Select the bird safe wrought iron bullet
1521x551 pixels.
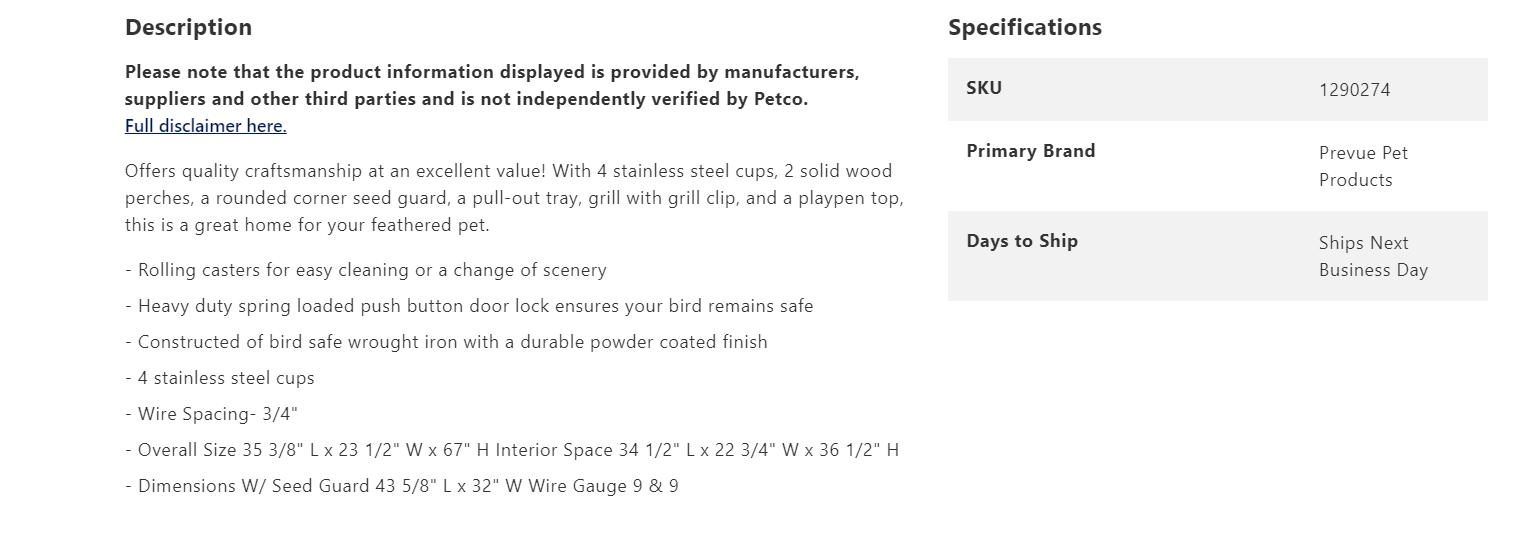[446, 342]
